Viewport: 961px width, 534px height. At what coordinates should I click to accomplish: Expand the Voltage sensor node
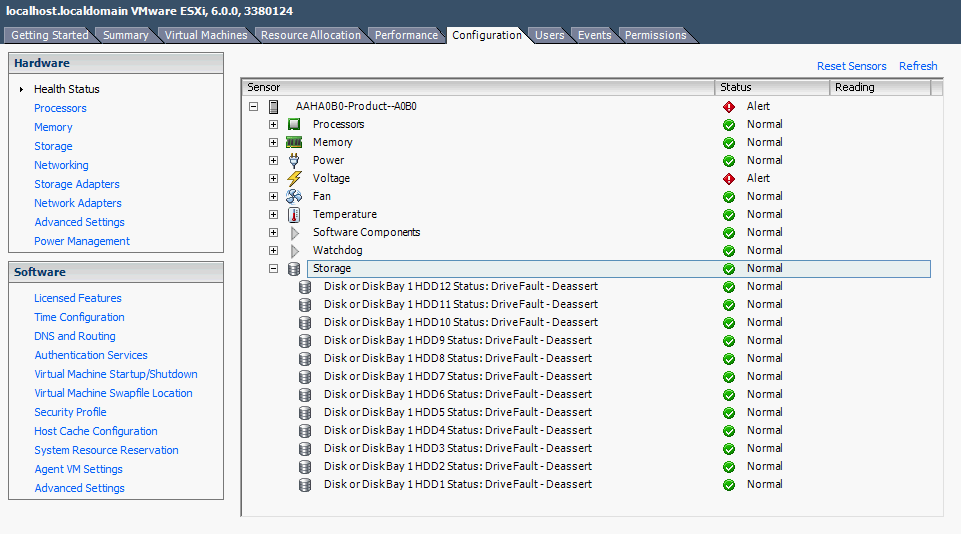[273, 178]
